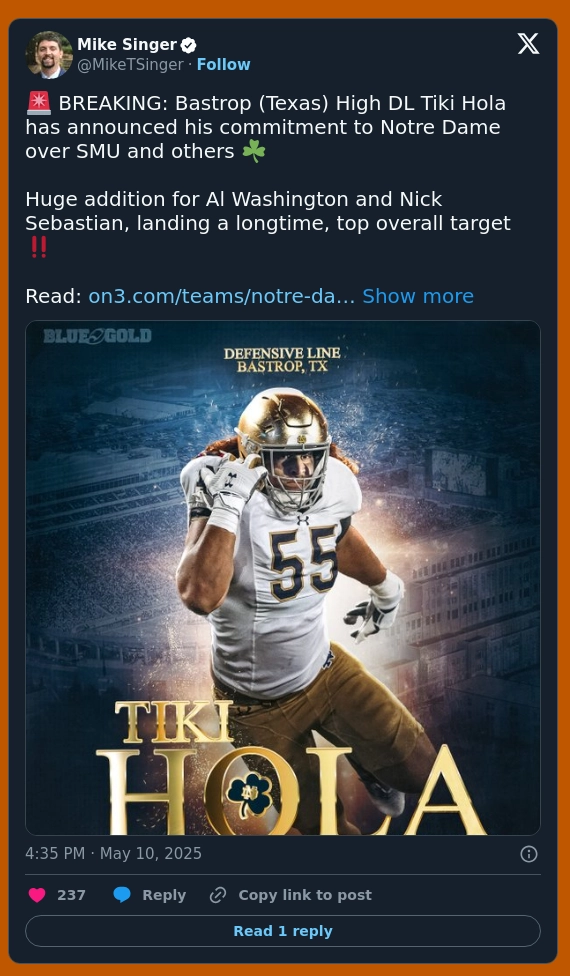Viewport: 570px width, 976px height.
Task: Click Mike Singer display name
Action: (x=127, y=45)
